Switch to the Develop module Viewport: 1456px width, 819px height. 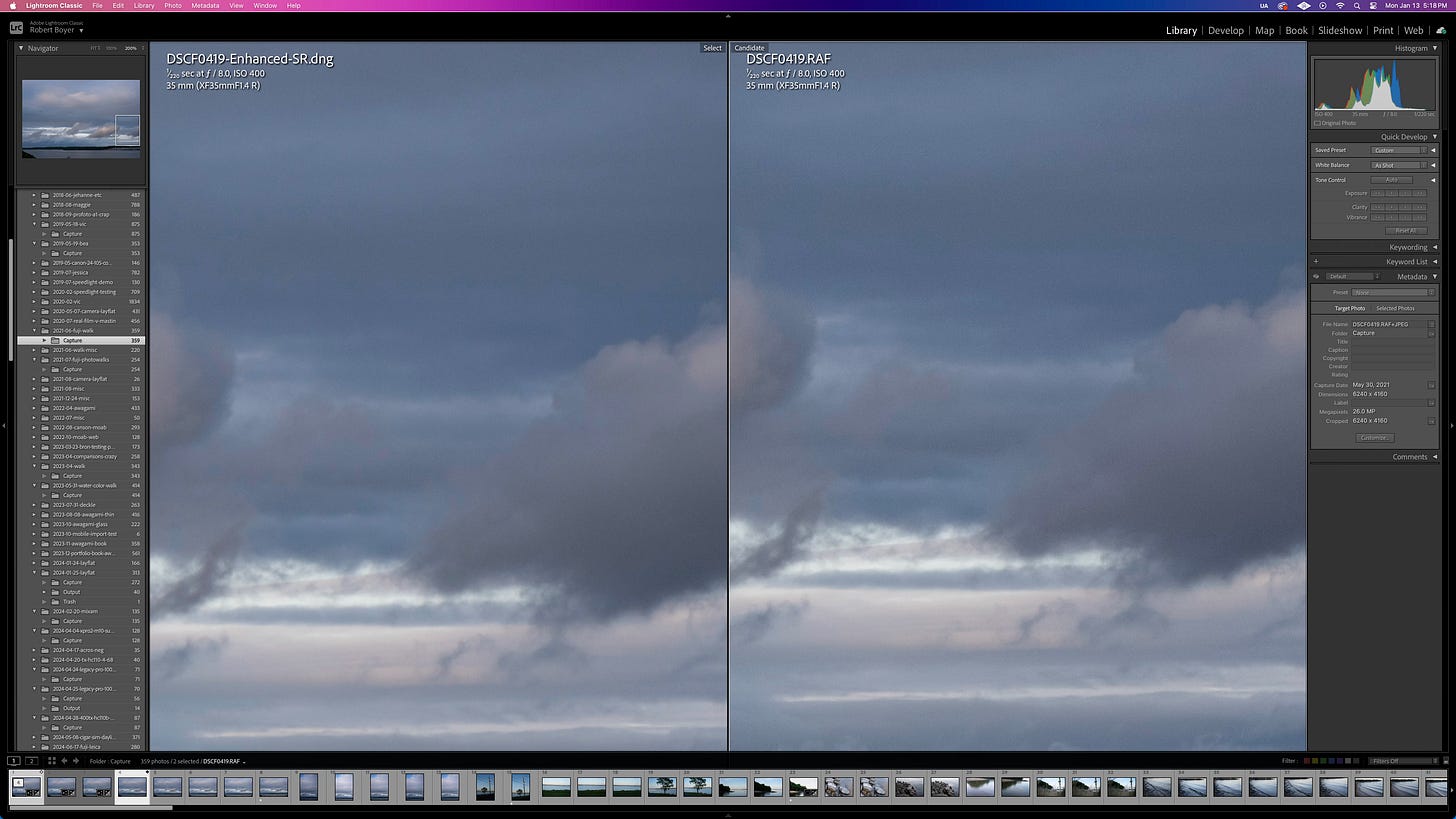(1226, 30)
